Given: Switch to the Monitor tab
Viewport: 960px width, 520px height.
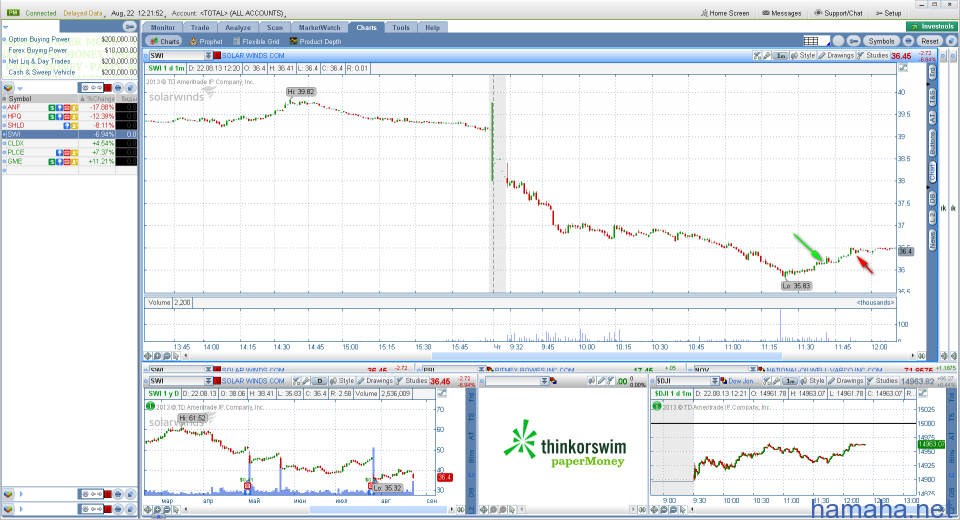Looking at the screenshot, I should (163, 28).
